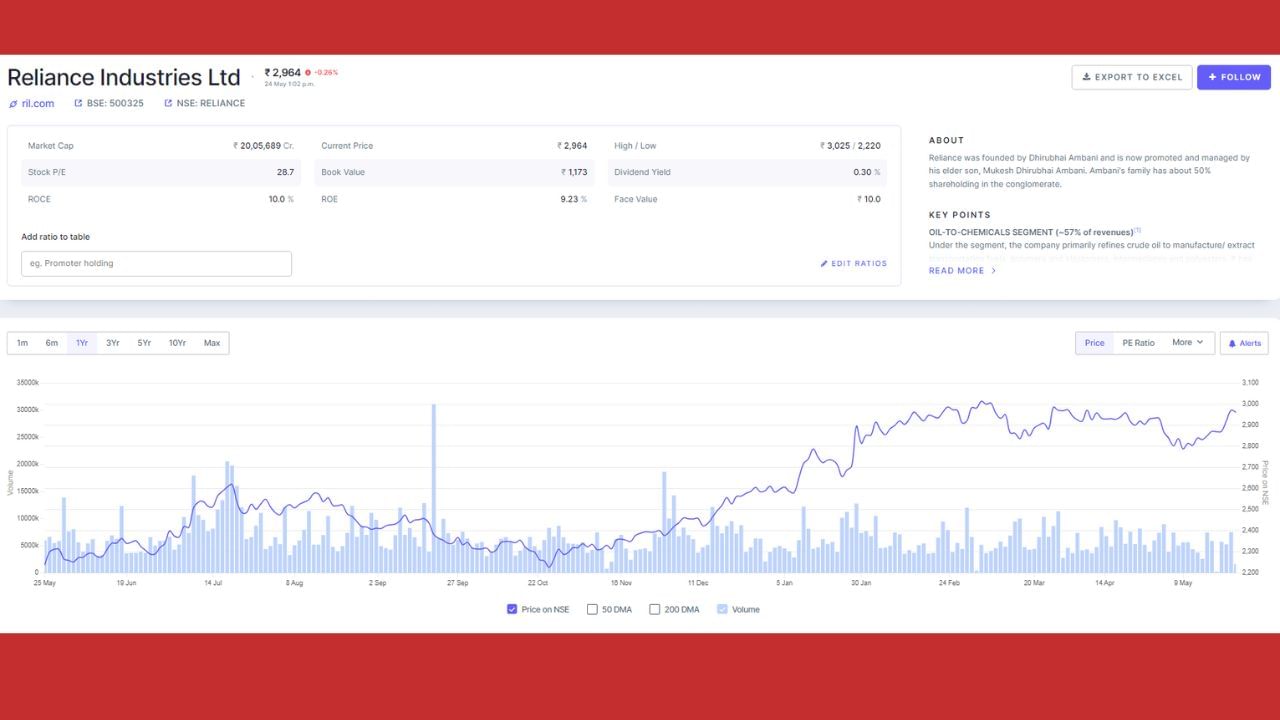Click the Face Value amount ₹ 10.0

click(869, 199)
